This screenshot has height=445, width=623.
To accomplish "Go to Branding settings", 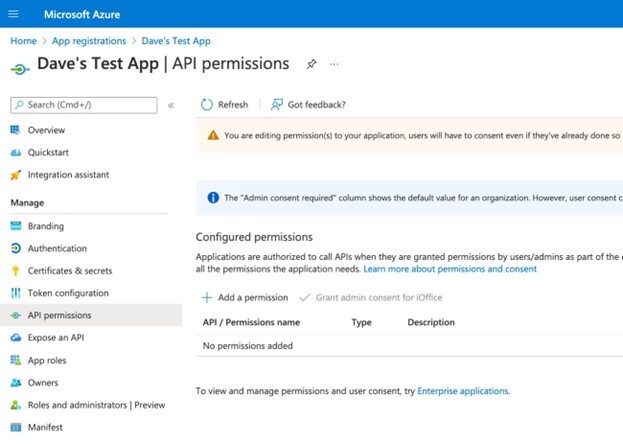I will point(45,226).
